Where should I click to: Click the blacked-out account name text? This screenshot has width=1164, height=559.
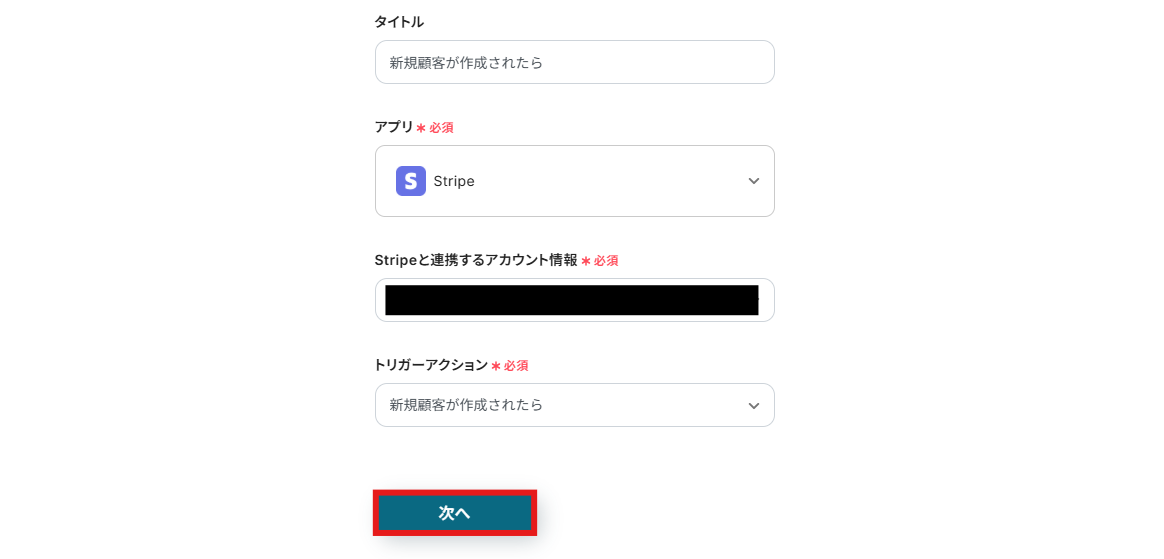(x=570, y=300)
